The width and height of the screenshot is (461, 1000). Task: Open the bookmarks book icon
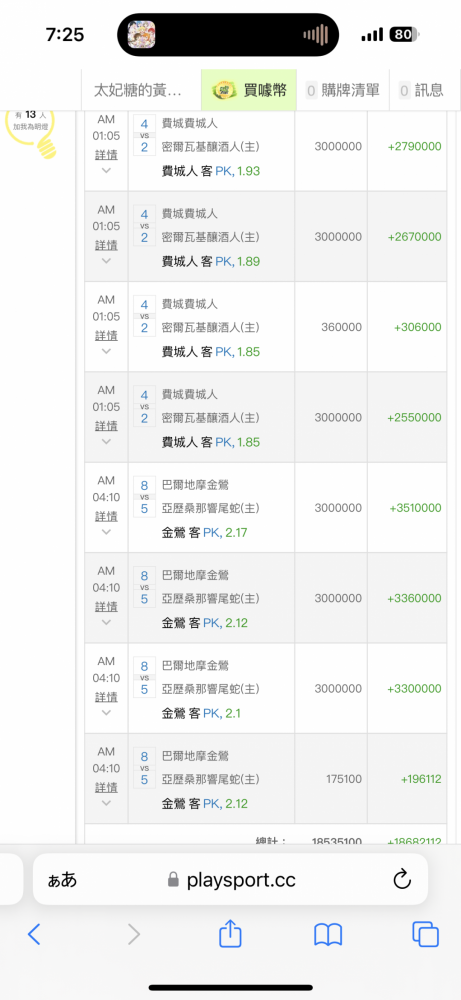(x=328, y=934)
